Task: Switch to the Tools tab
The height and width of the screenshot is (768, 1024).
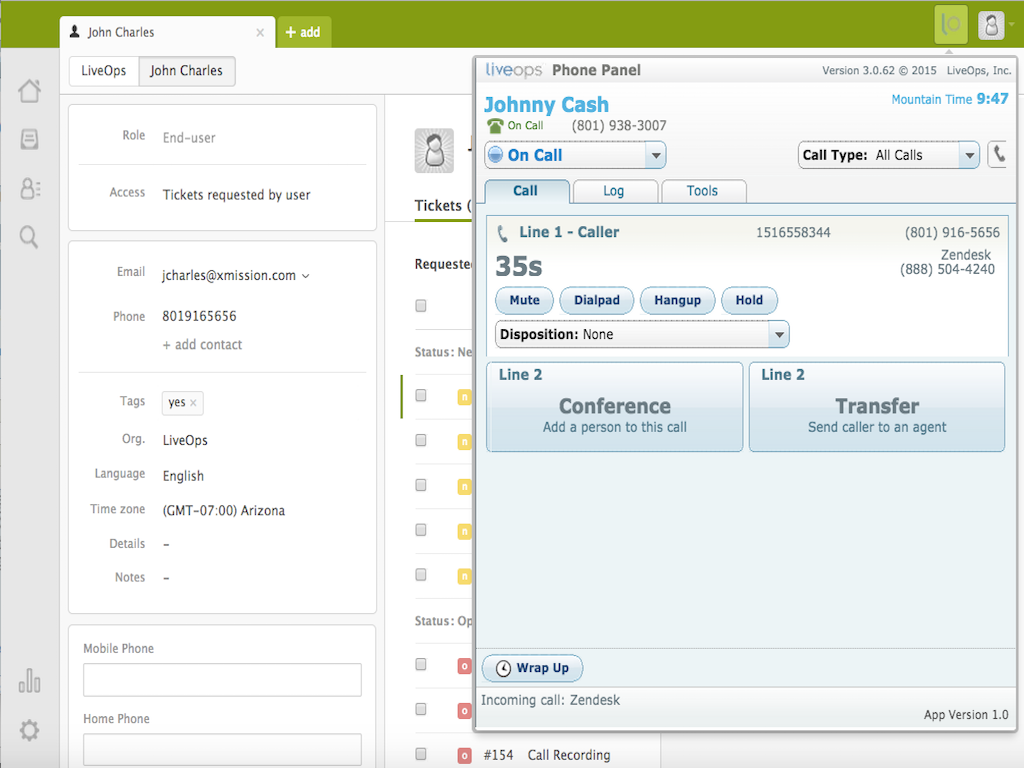Action: 703,190
